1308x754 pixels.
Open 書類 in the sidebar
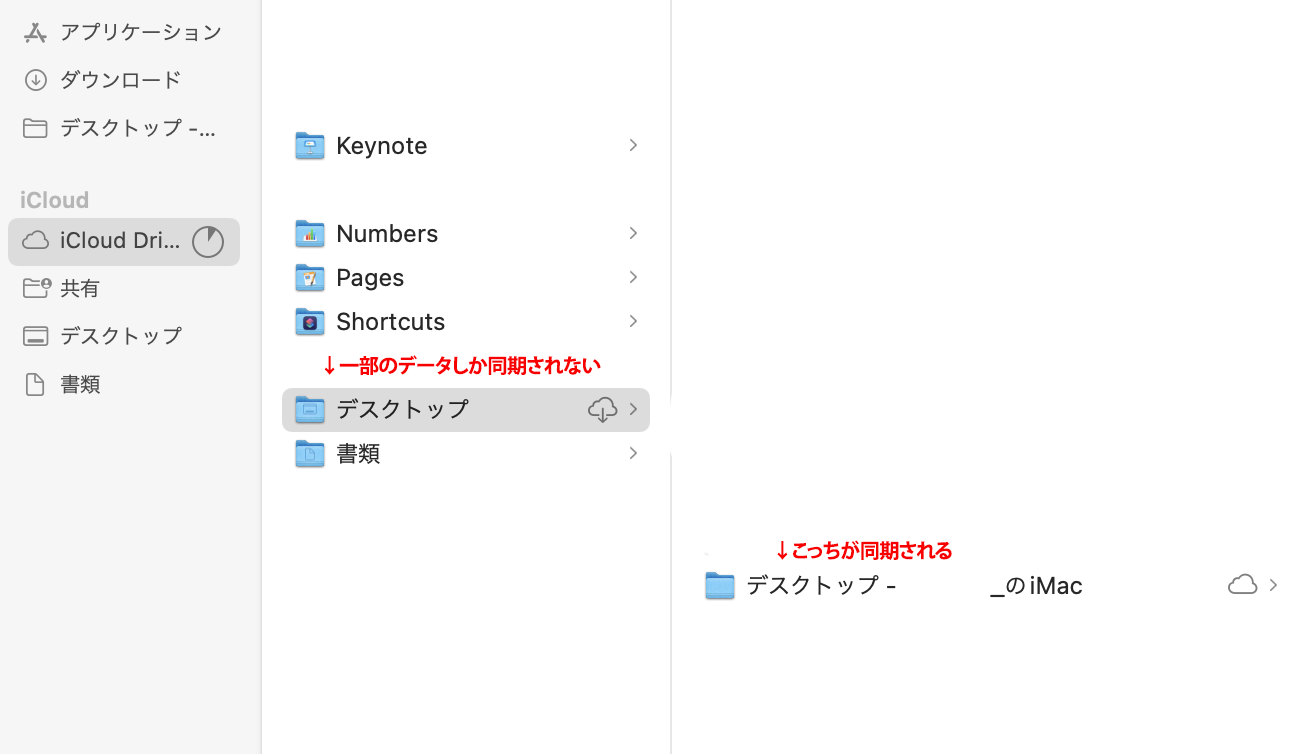coord(80,384)
